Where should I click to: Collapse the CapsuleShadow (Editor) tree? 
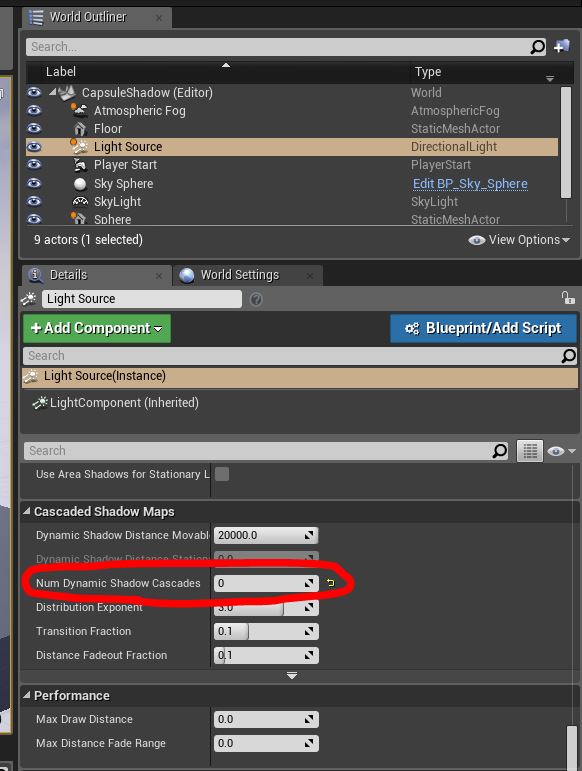point(53,92)
